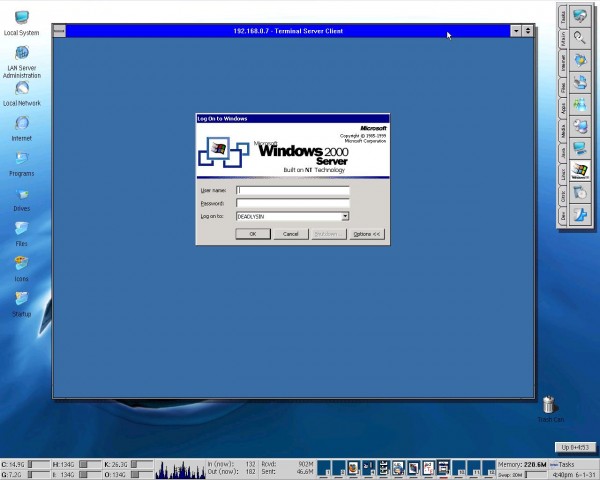Open Terminal Server Client system menu

59,31
